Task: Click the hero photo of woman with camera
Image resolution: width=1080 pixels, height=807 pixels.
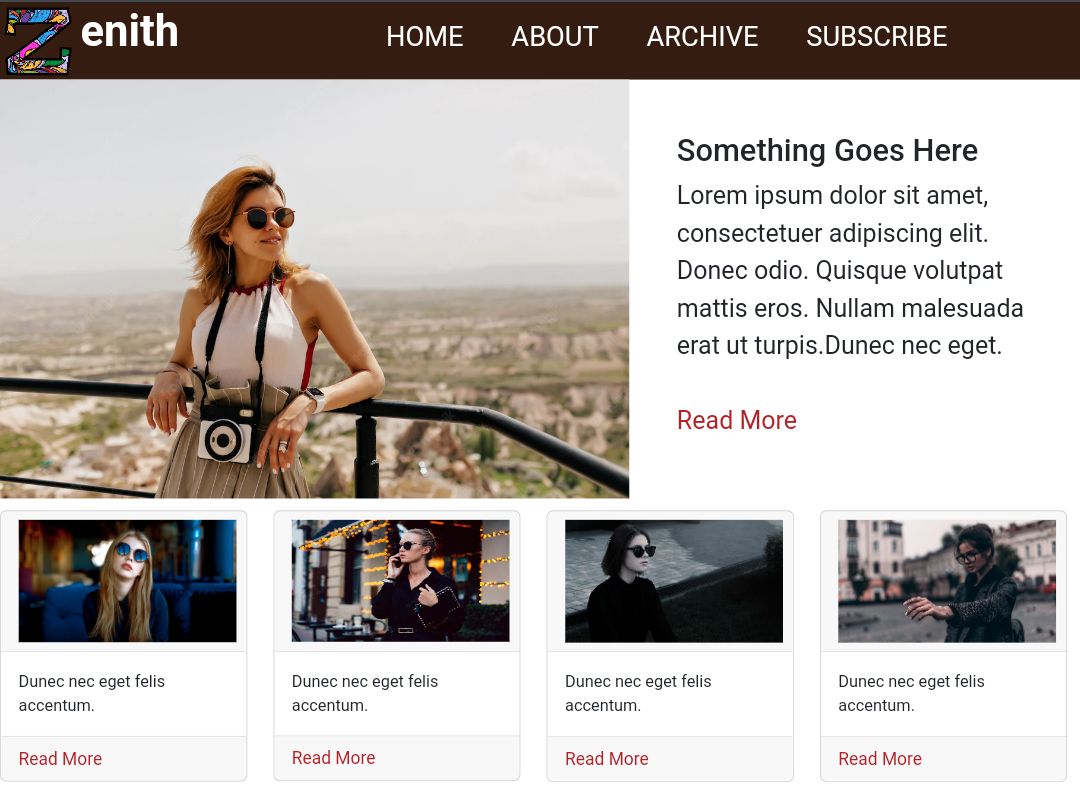Action: click(x=314, y=289)
